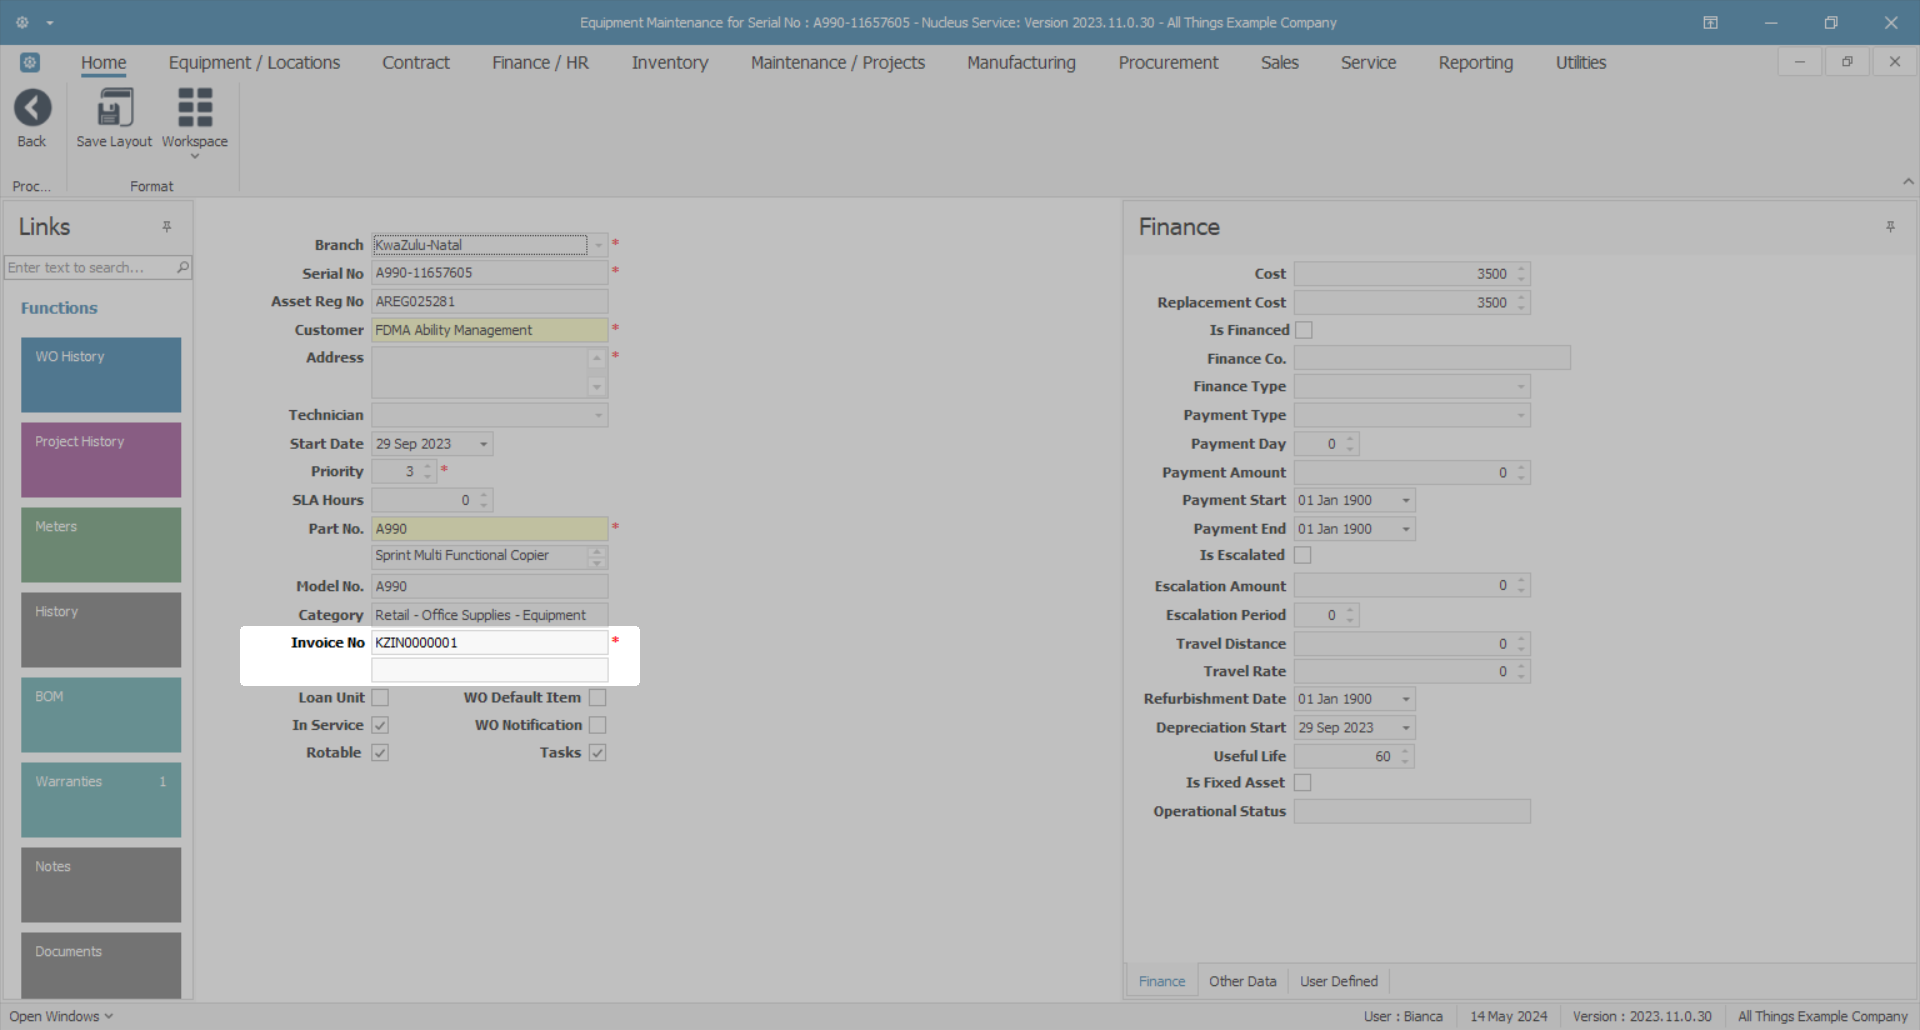Image resolution: width=1920 pixels, height=1030 pixels.
Task: Enable WO Default Item checkbox
Action: point(597,698)
